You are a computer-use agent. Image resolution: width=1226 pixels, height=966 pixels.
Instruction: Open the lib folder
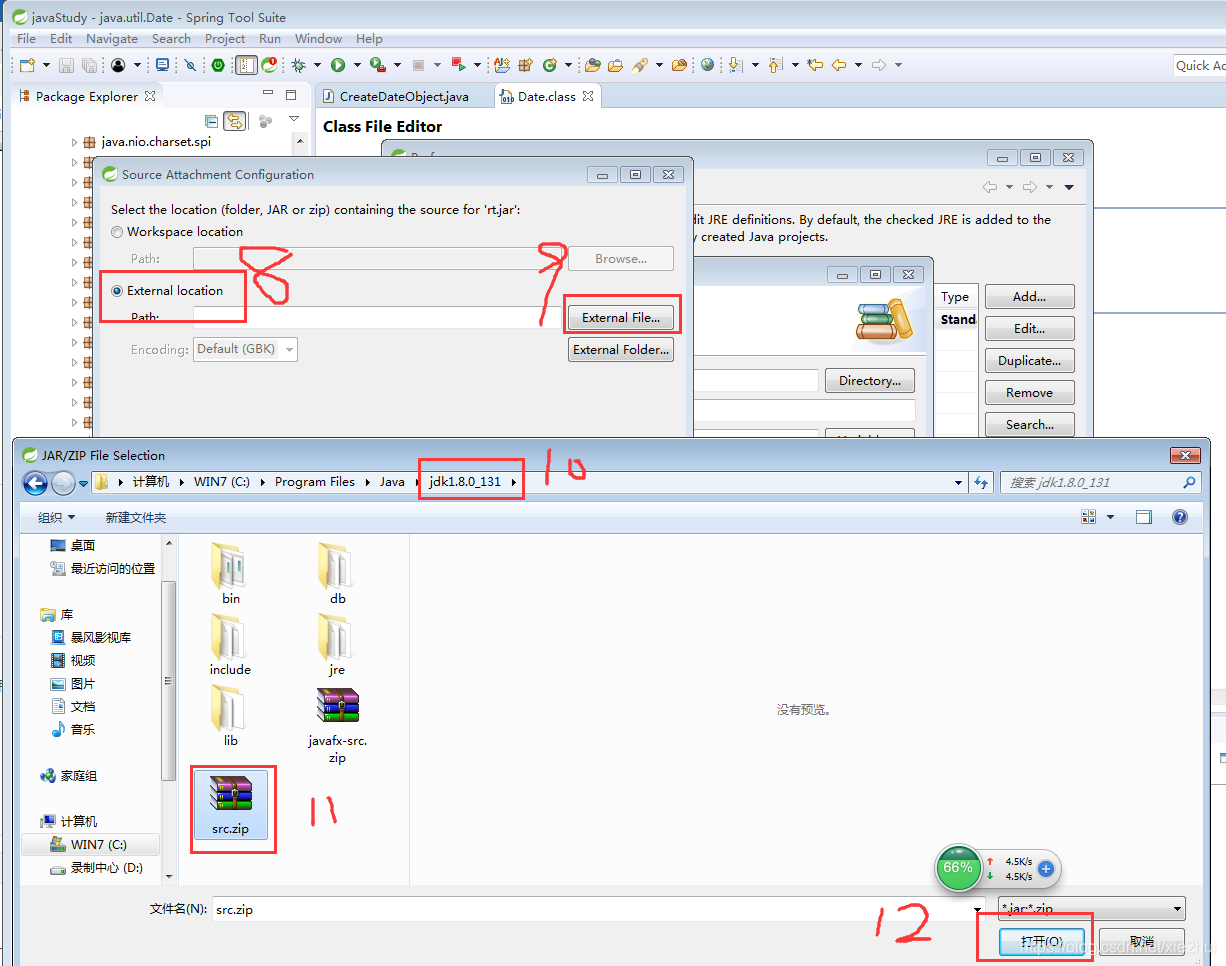231,716
